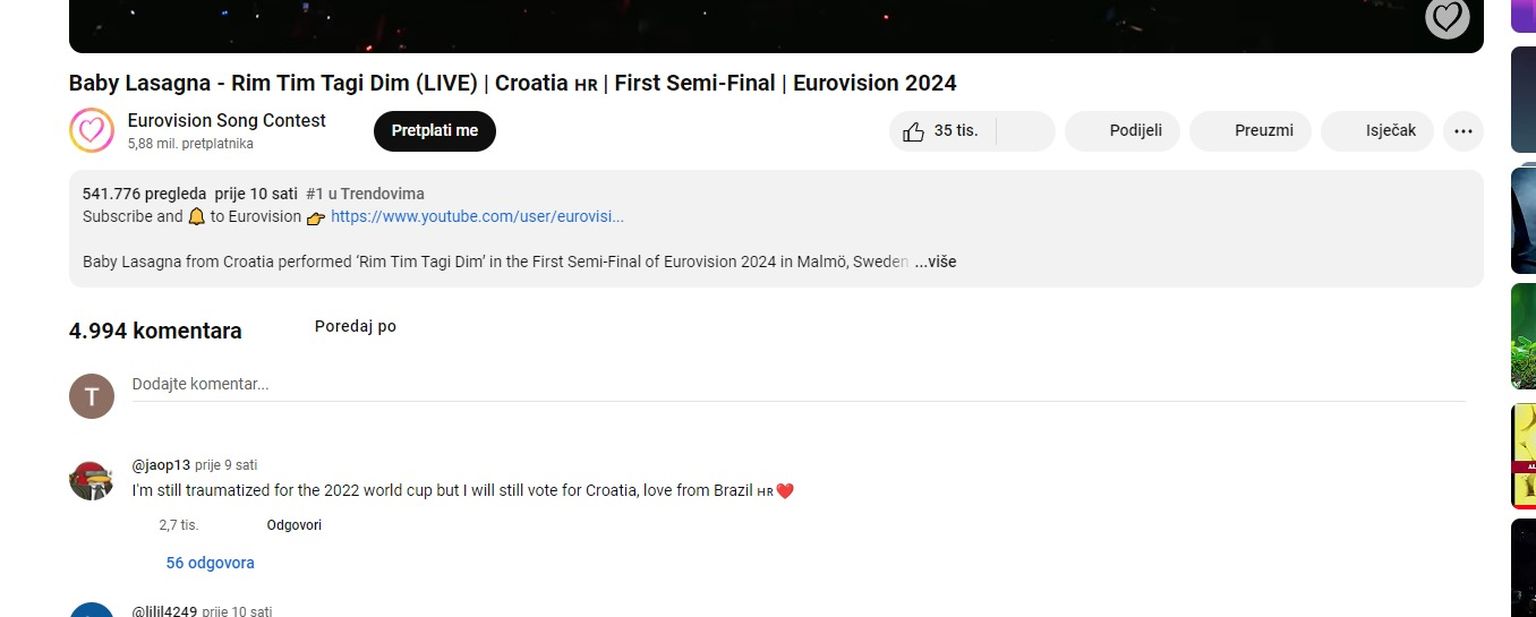Click the heart icon on the video
Viewport: 1536px width, 617px height.
pyautogui.click(x=1446, y=17)
